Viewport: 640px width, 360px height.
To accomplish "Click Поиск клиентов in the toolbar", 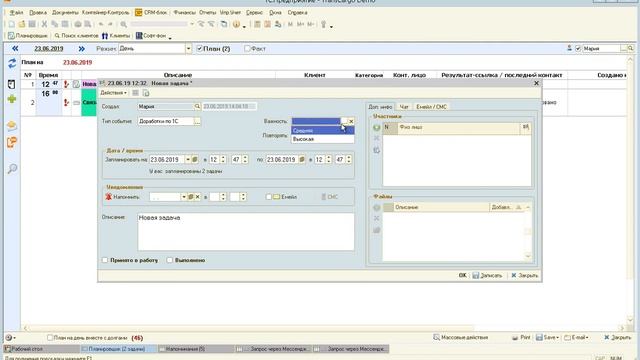I will pyautogui.click(x=76, y=36).
